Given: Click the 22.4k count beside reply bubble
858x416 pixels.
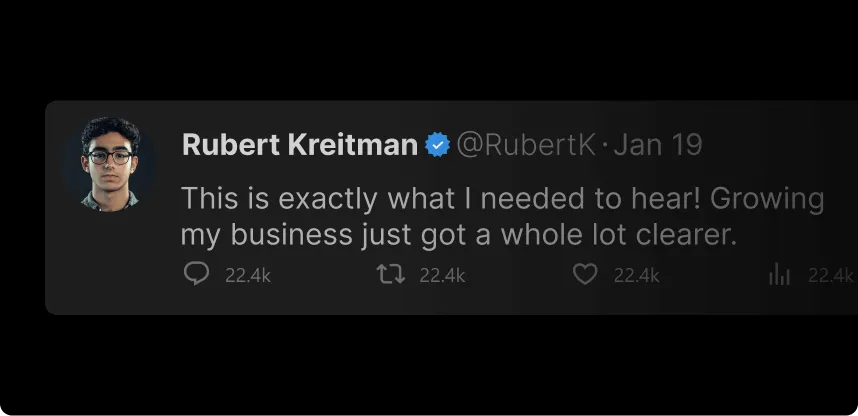Looking at the screenshot, I should [248, 275].
